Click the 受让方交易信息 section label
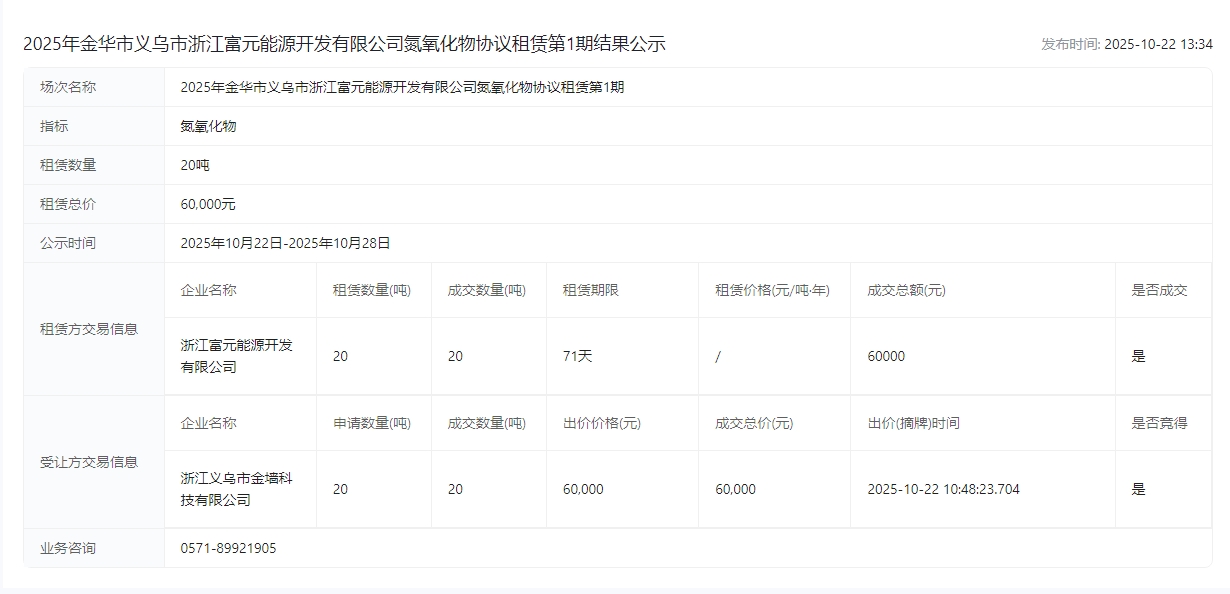This screenshot has height=594, width=1230. click(89, 462)
